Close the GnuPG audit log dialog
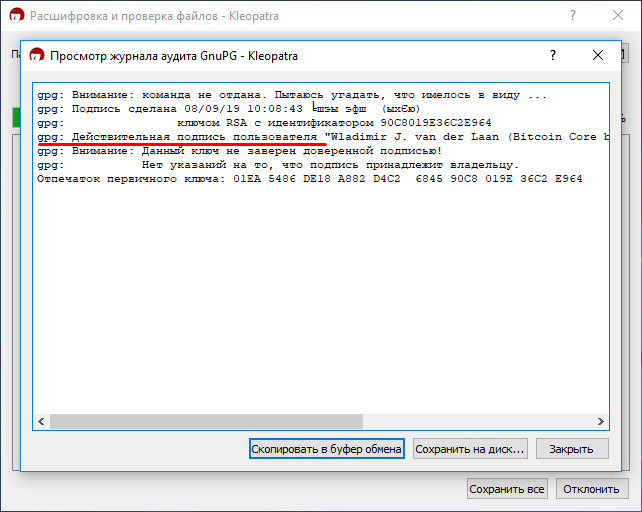The height and width of the screenshot is (512, 642). (598, 55)
